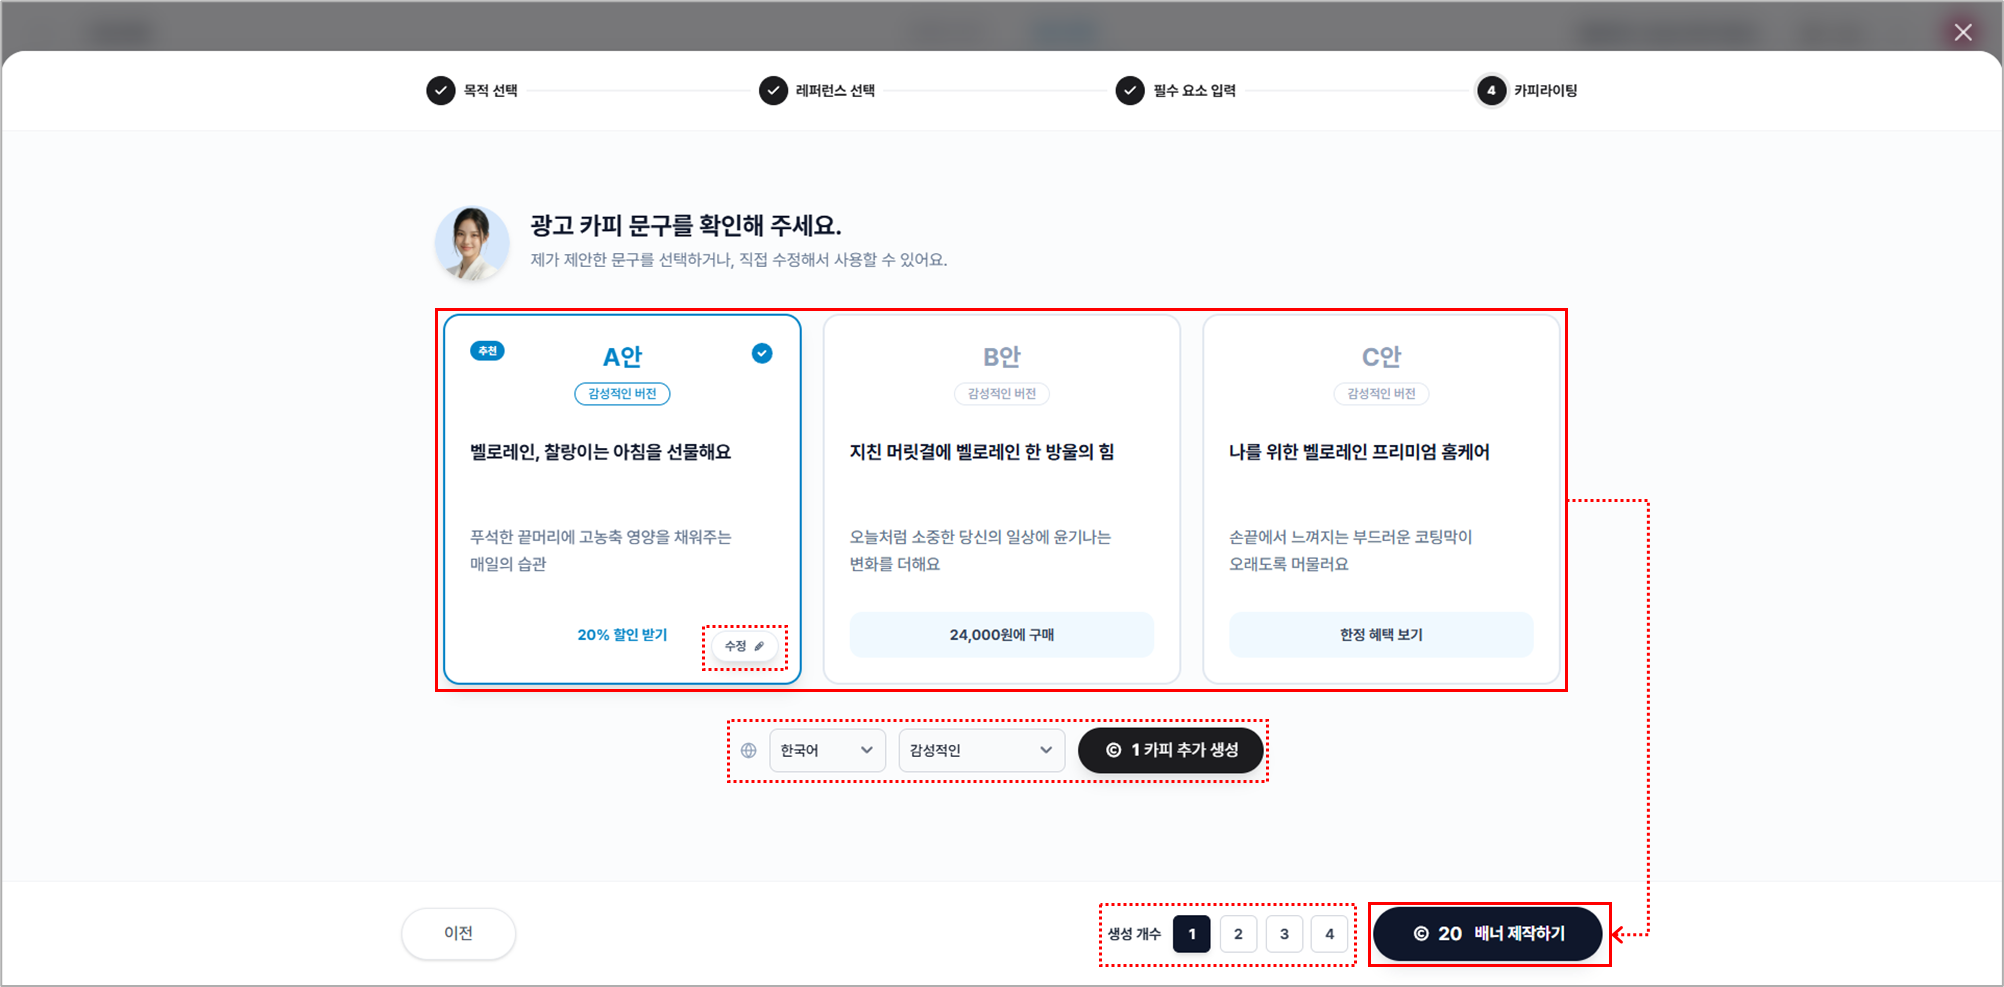Click the 레퍼런스 선택 step check icon

[x=773, y=90]
